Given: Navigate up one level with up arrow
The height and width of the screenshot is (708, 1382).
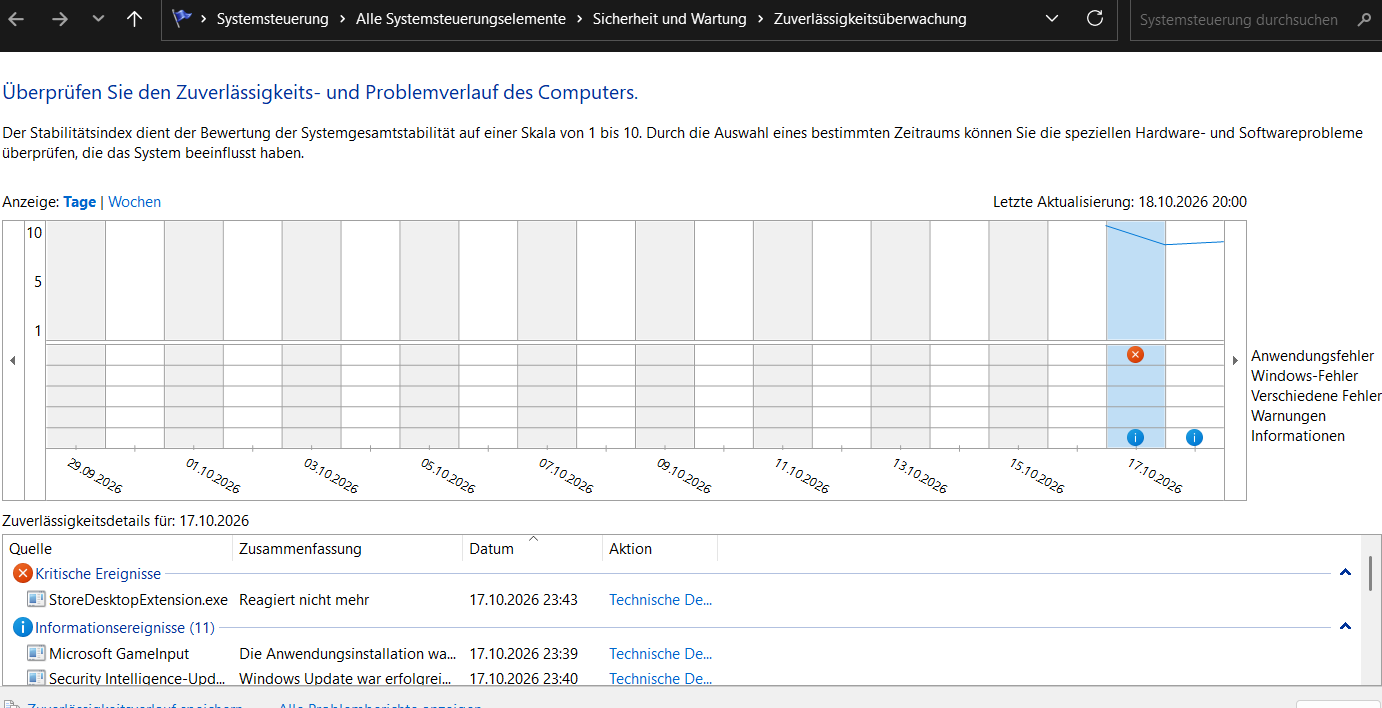Looking at the screenshot, I should pyautogui.click(x=135, y=19).
